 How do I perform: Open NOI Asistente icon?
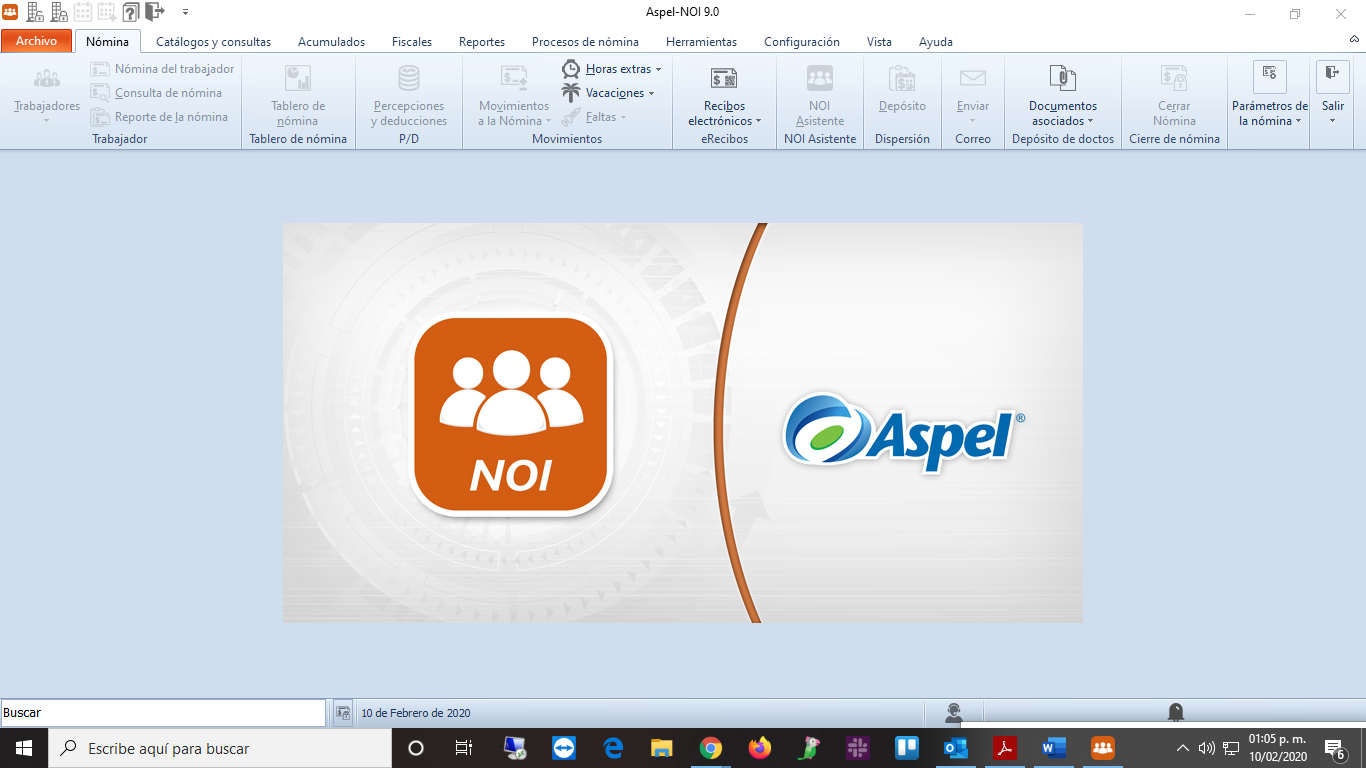820,79
